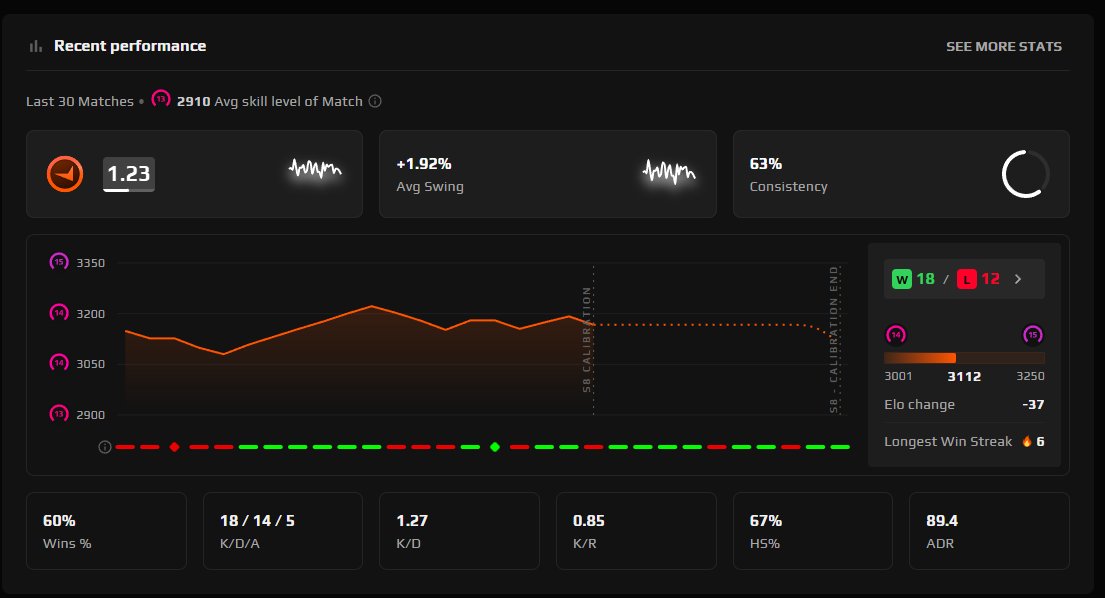Click the lower bound Elo 3001
The height and width of the screenshot is (598, 1105).
(898, 376)
